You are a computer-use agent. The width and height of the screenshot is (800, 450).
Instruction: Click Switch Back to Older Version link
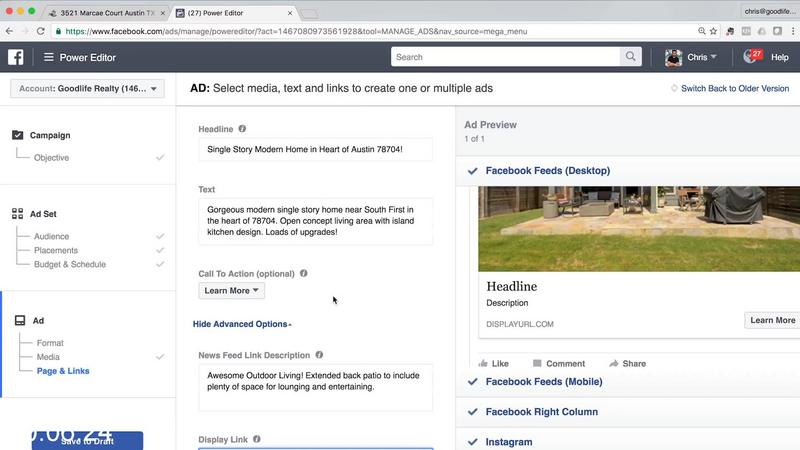(735, 88)
